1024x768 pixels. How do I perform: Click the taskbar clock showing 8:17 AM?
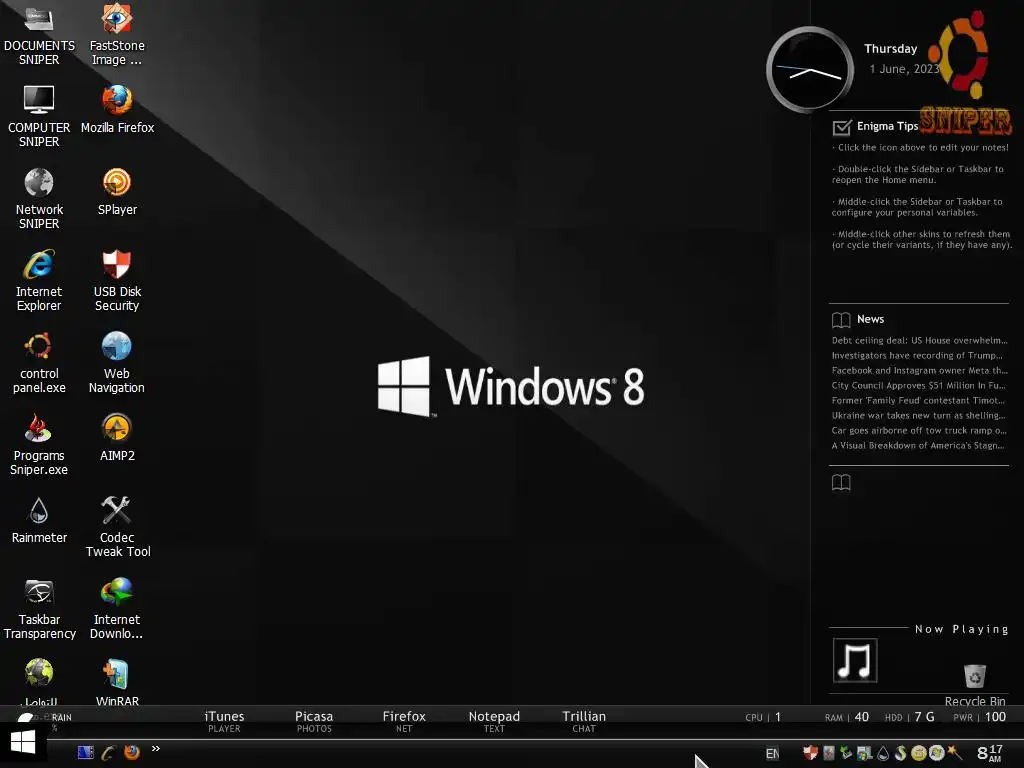(989, 752)
